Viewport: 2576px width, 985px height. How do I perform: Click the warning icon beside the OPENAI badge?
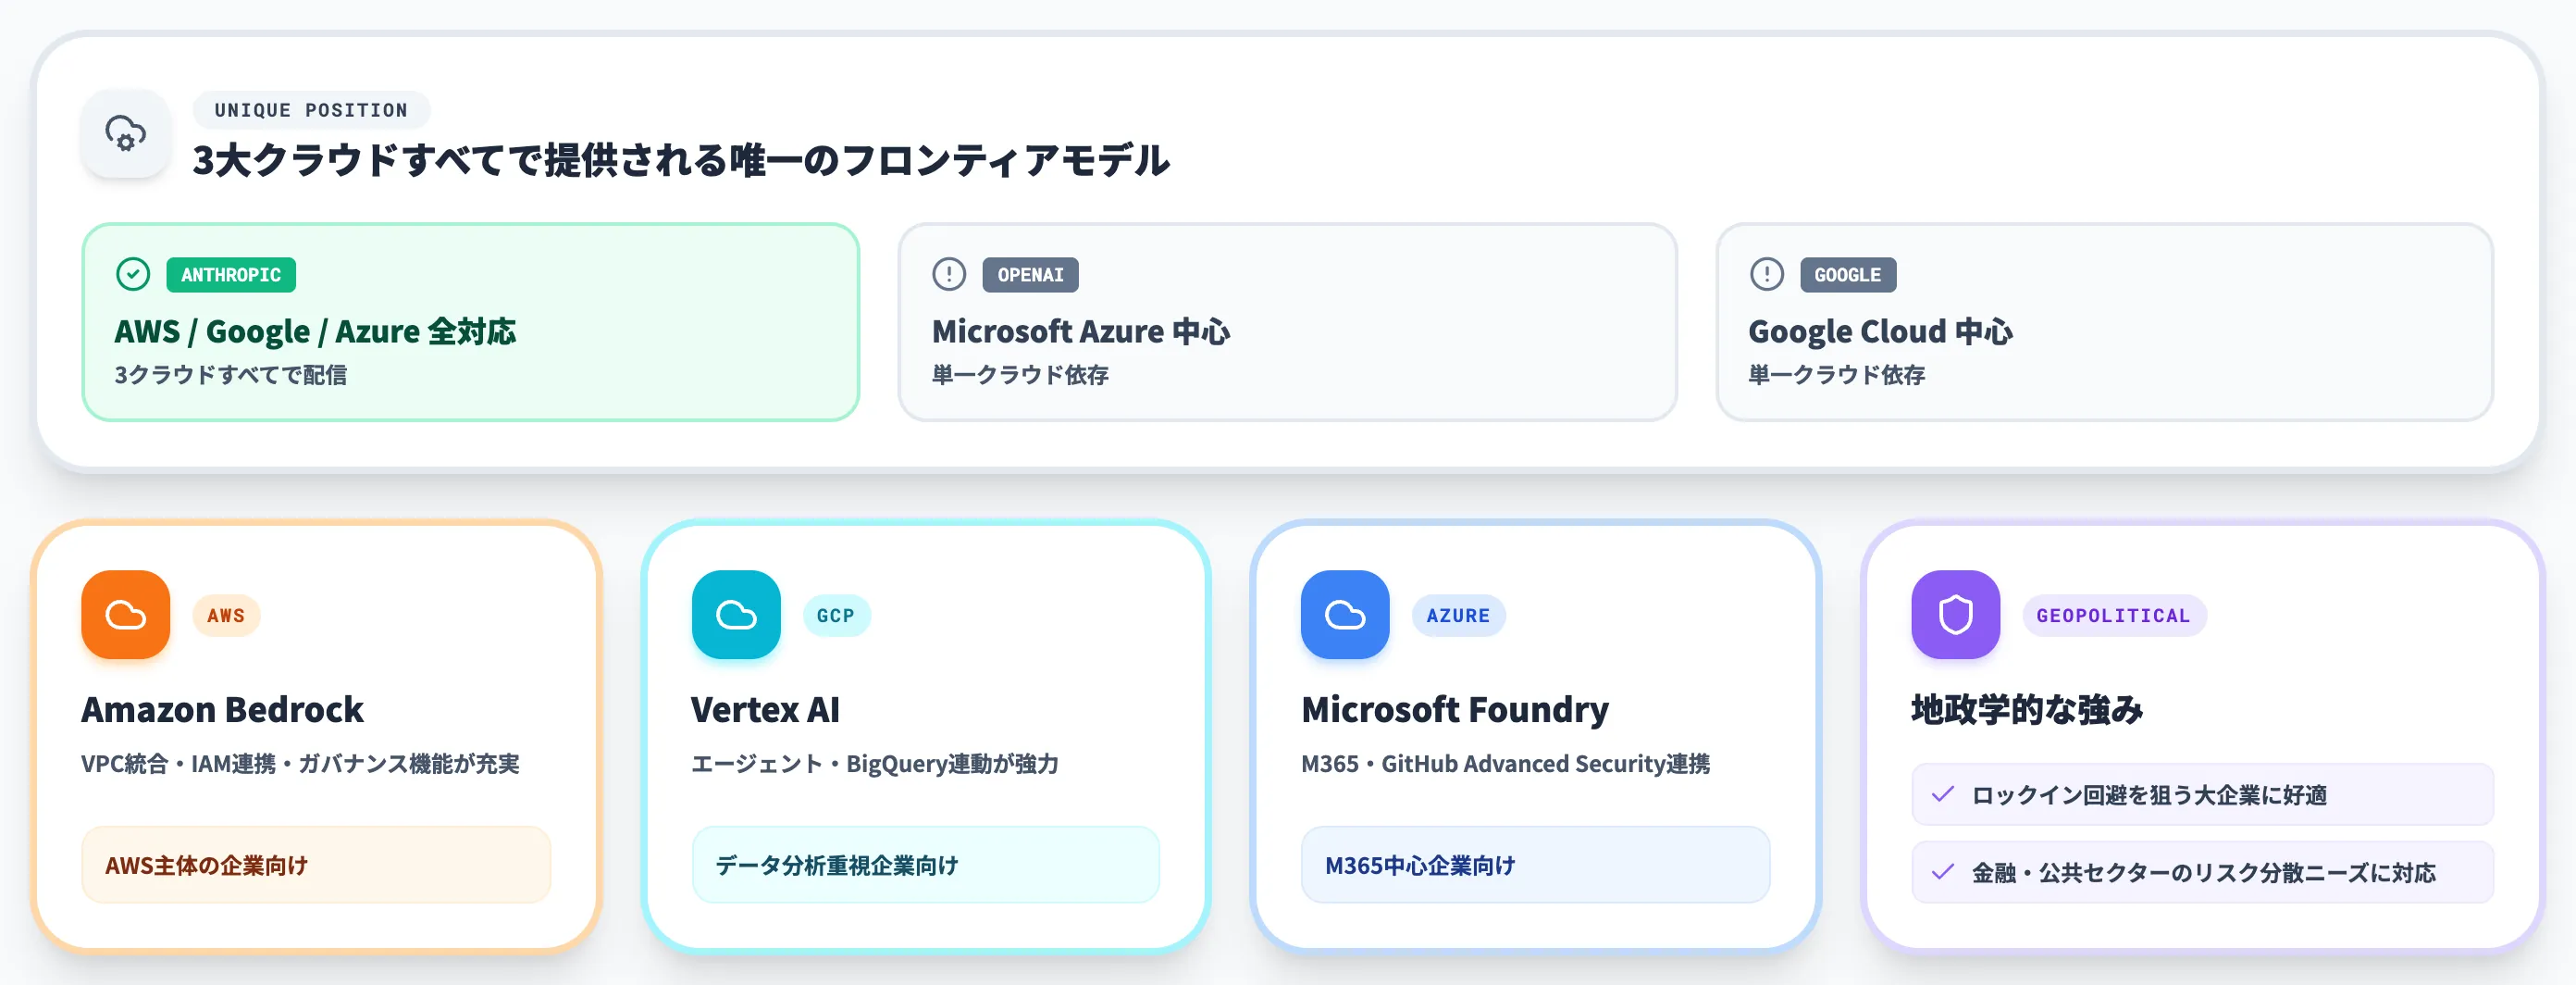point(949,274)
